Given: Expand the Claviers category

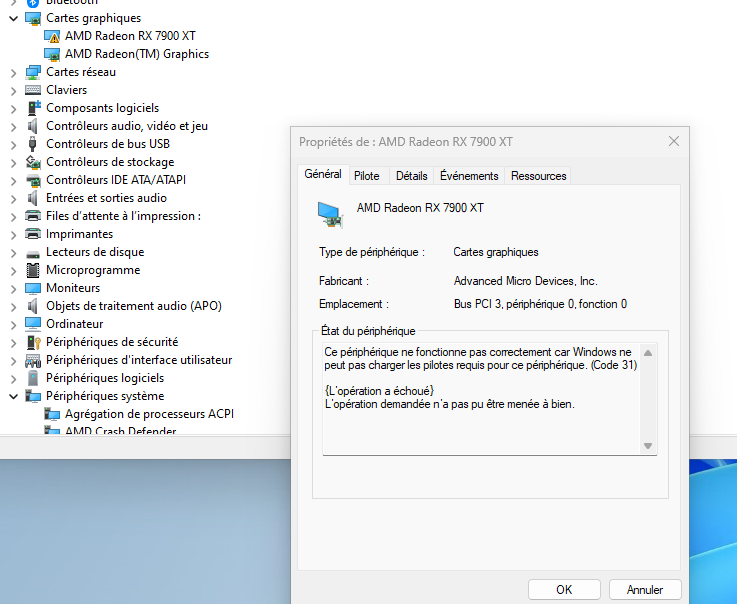Looking at the screenshot, I should click(x=14, y=90).
